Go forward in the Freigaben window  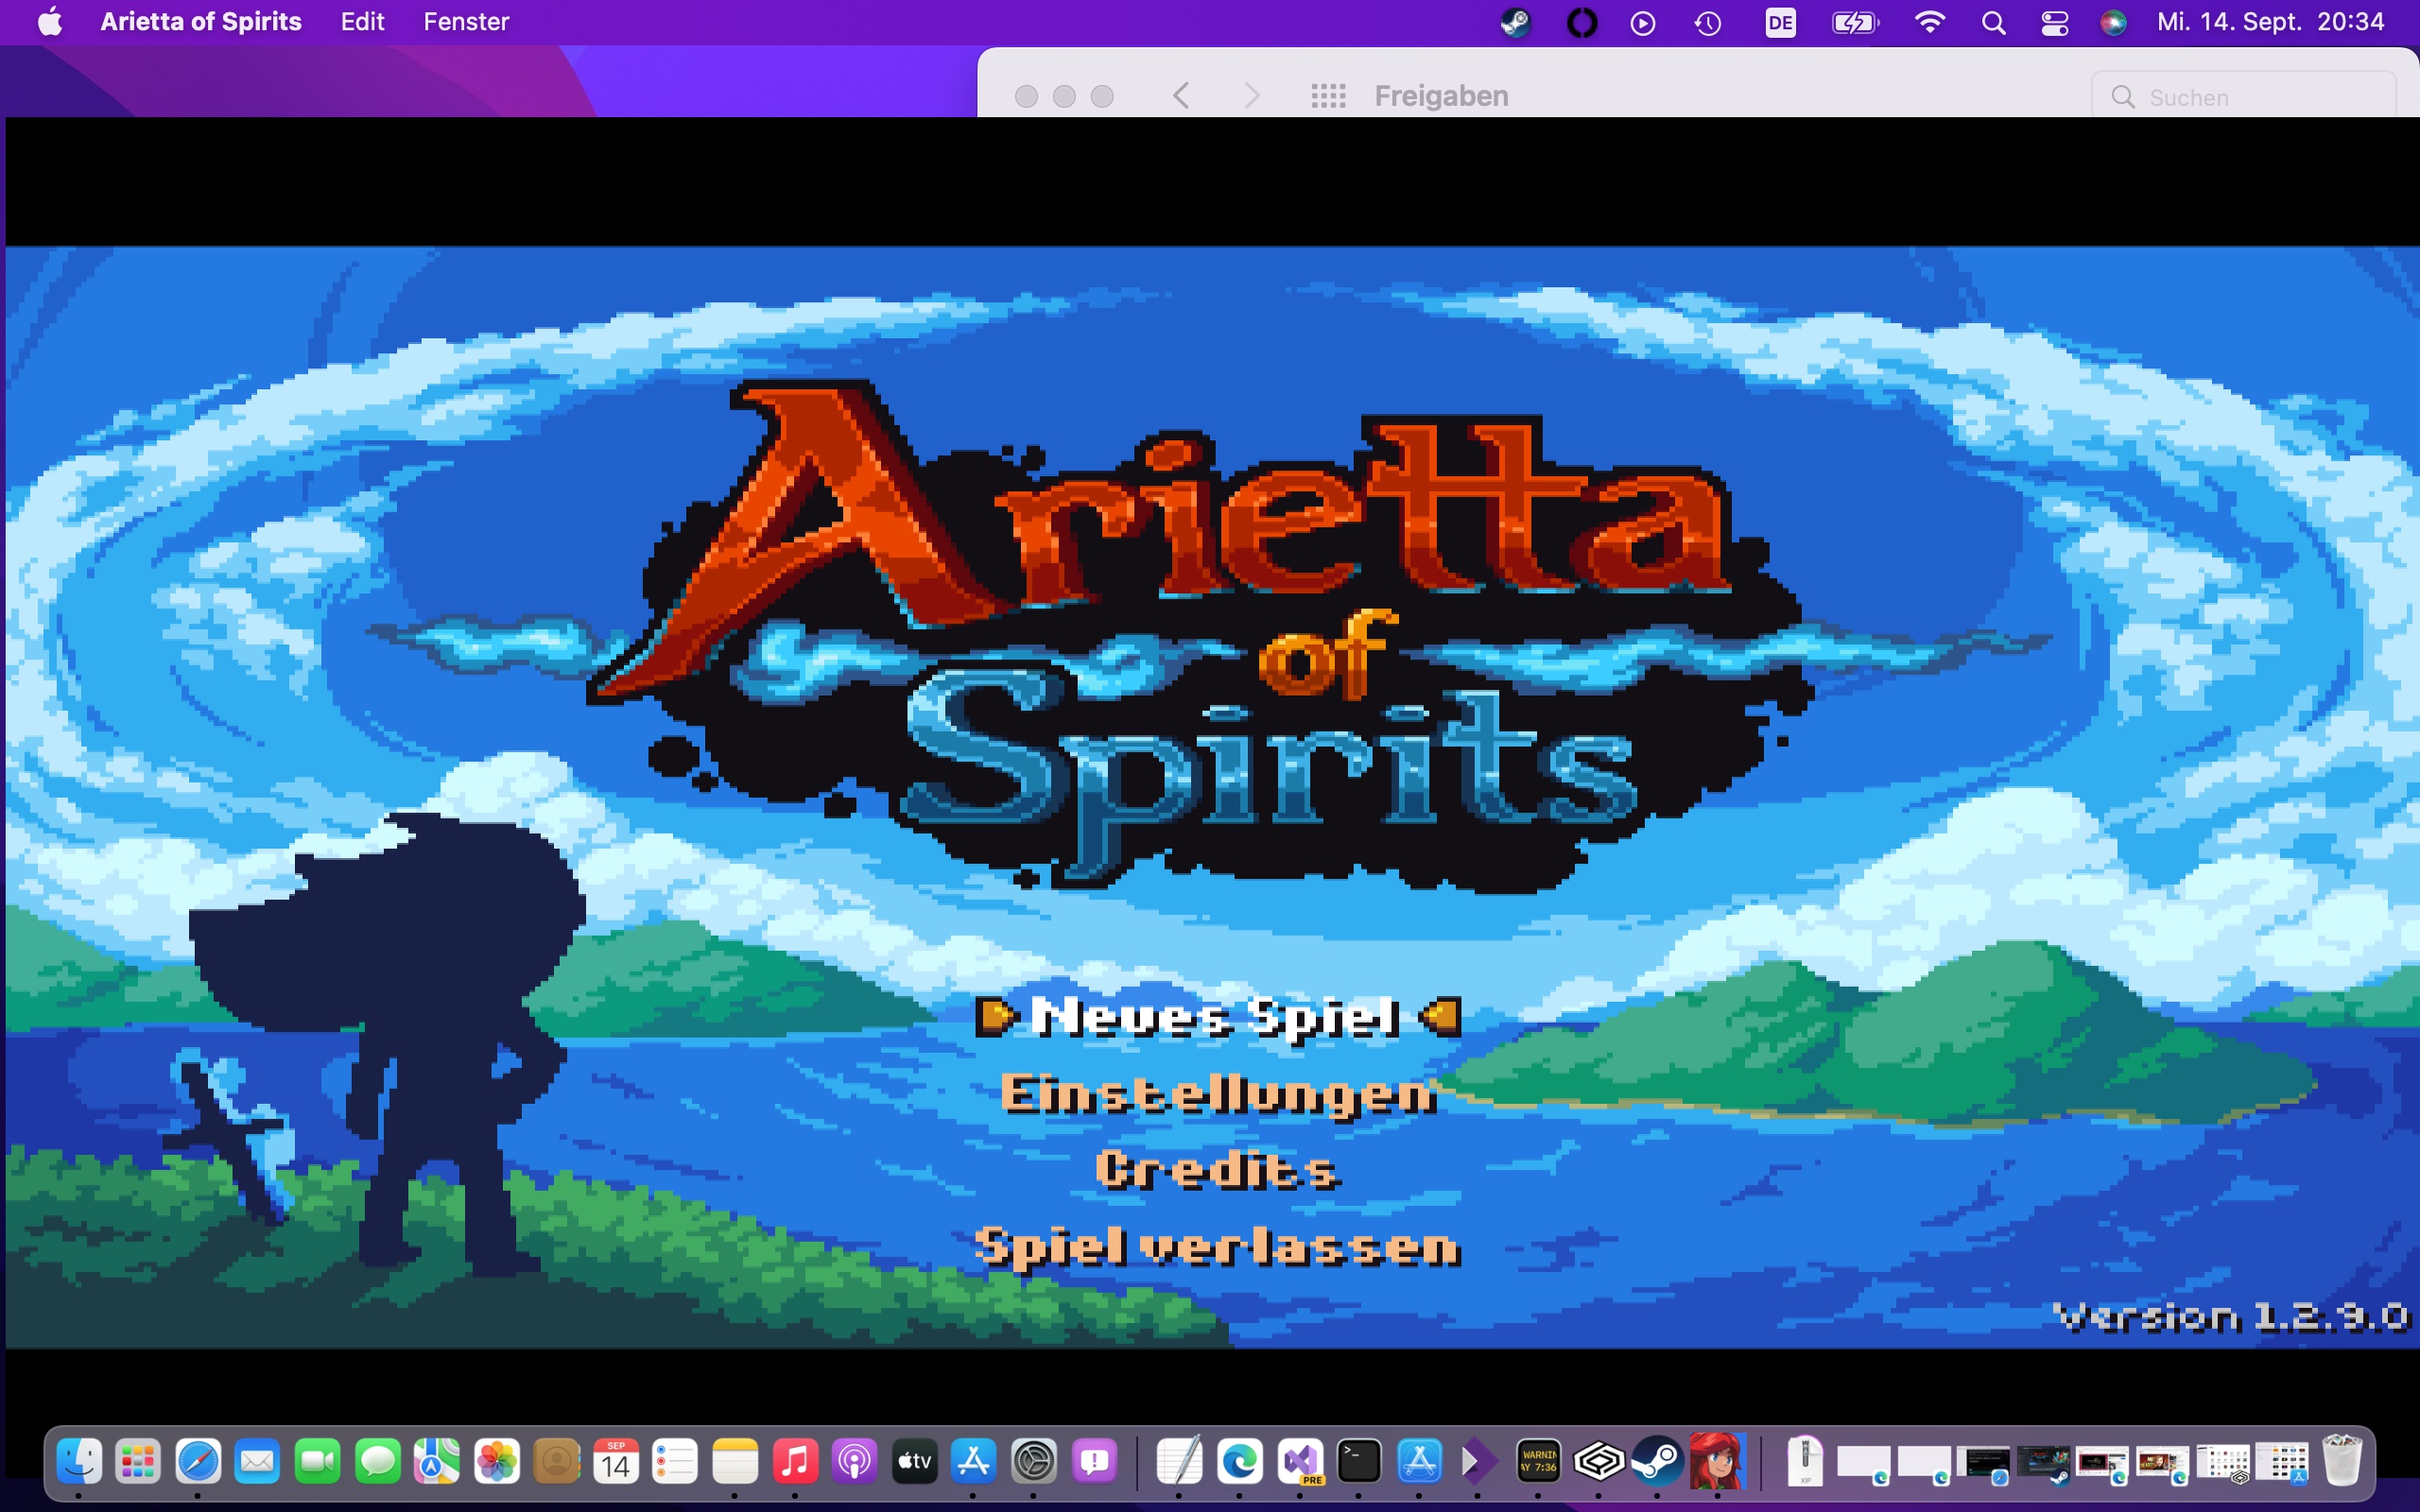(1251, 96)
